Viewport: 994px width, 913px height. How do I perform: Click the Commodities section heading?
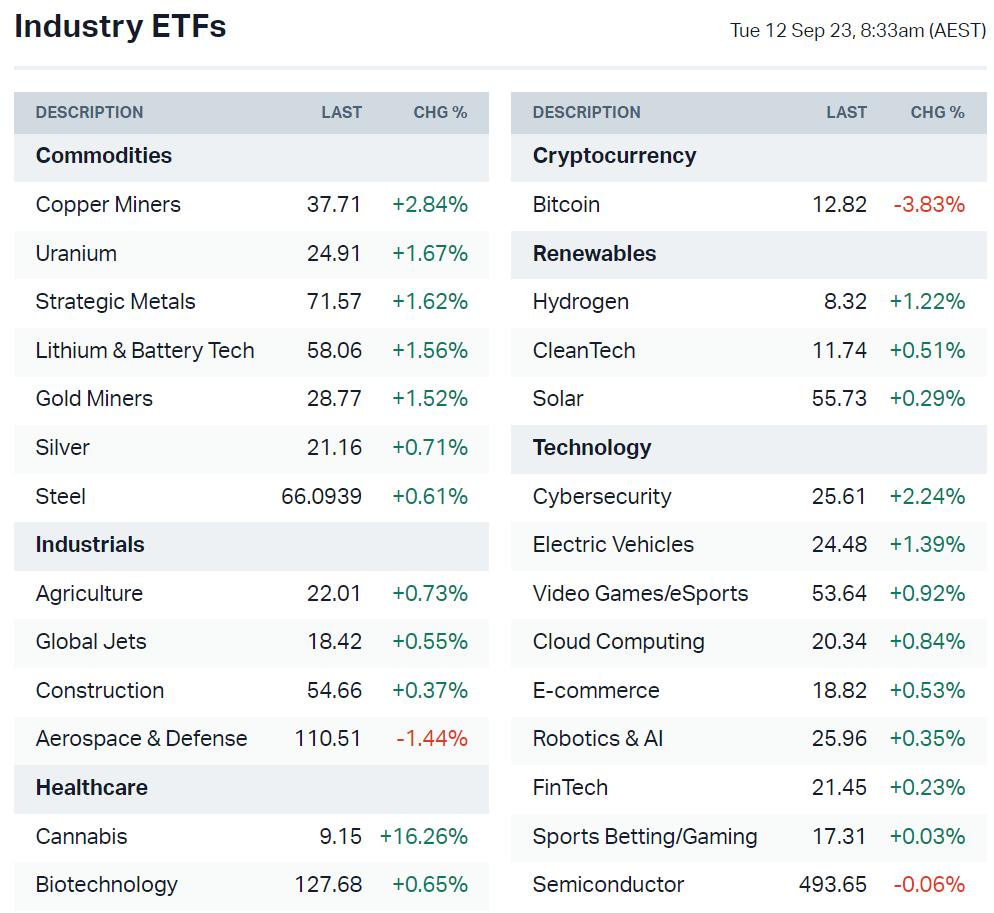coord(104,156)
